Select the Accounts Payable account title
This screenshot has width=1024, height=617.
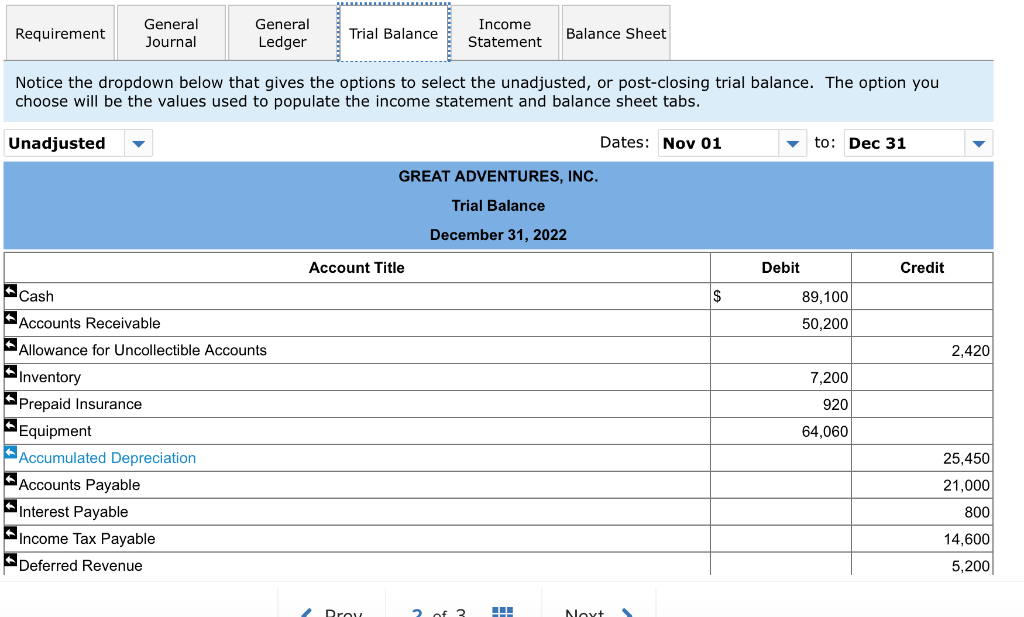(79, 485)
